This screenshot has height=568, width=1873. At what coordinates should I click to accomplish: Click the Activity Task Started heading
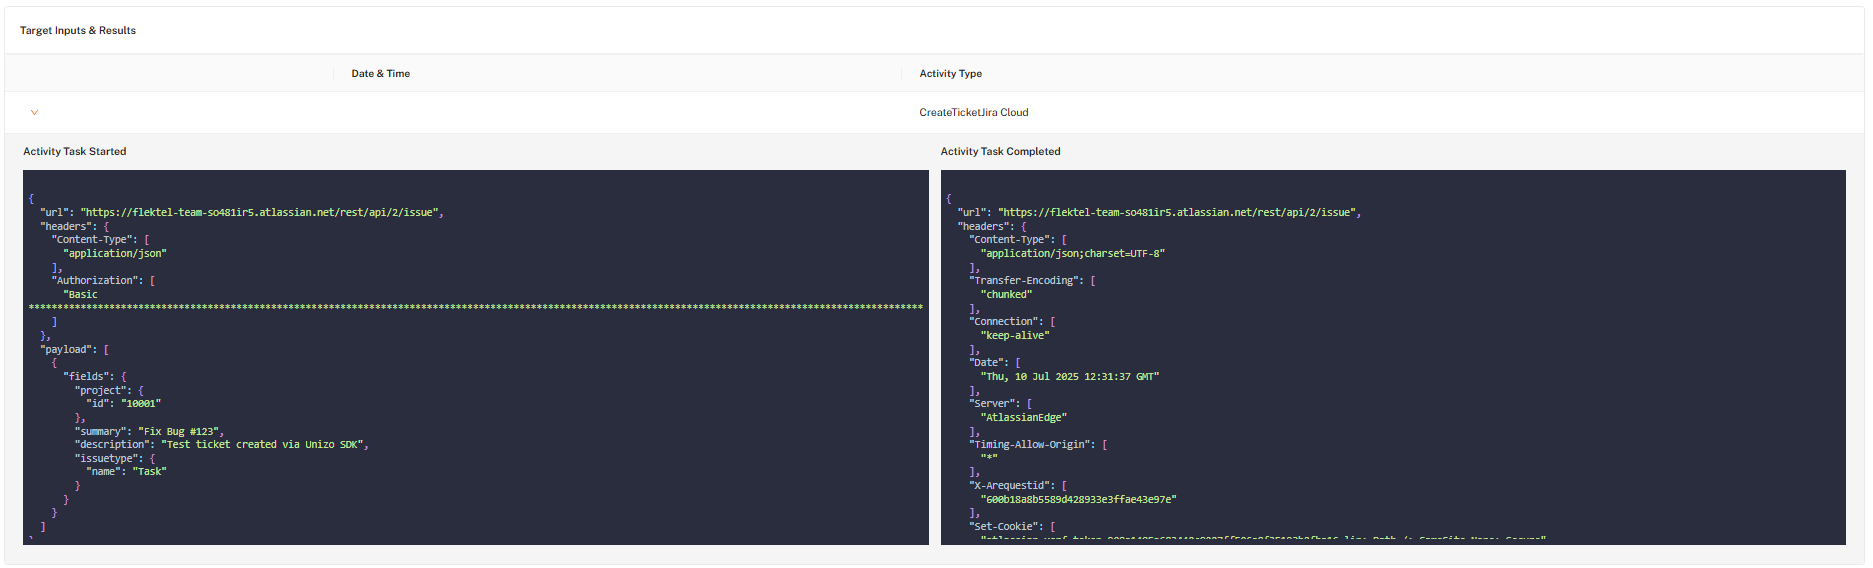75,152
